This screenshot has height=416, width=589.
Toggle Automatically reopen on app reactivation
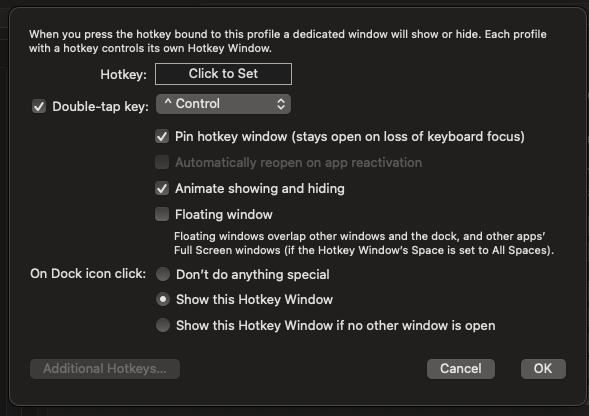tap(162, 162)
